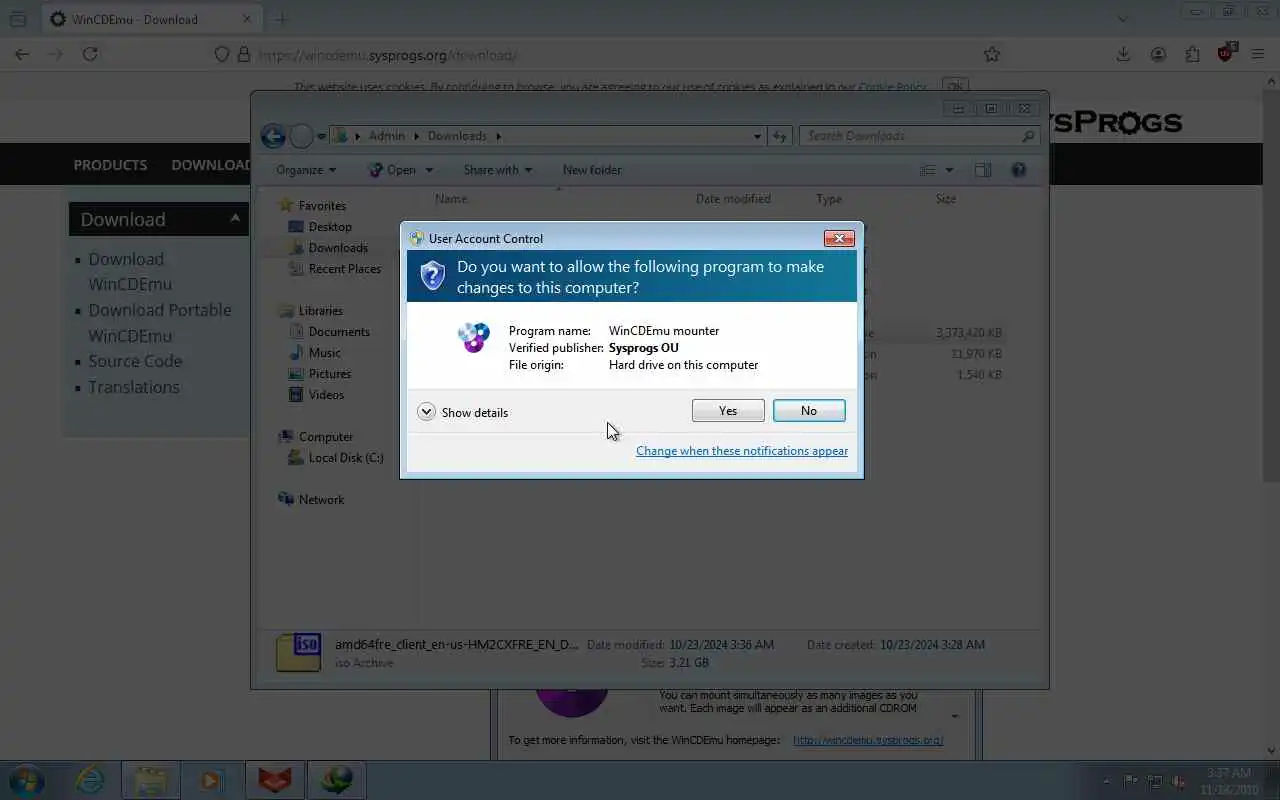The width and height of the screenshot is (1280, 800).
Task: Sort files by Name column
Action: [451, 199]
